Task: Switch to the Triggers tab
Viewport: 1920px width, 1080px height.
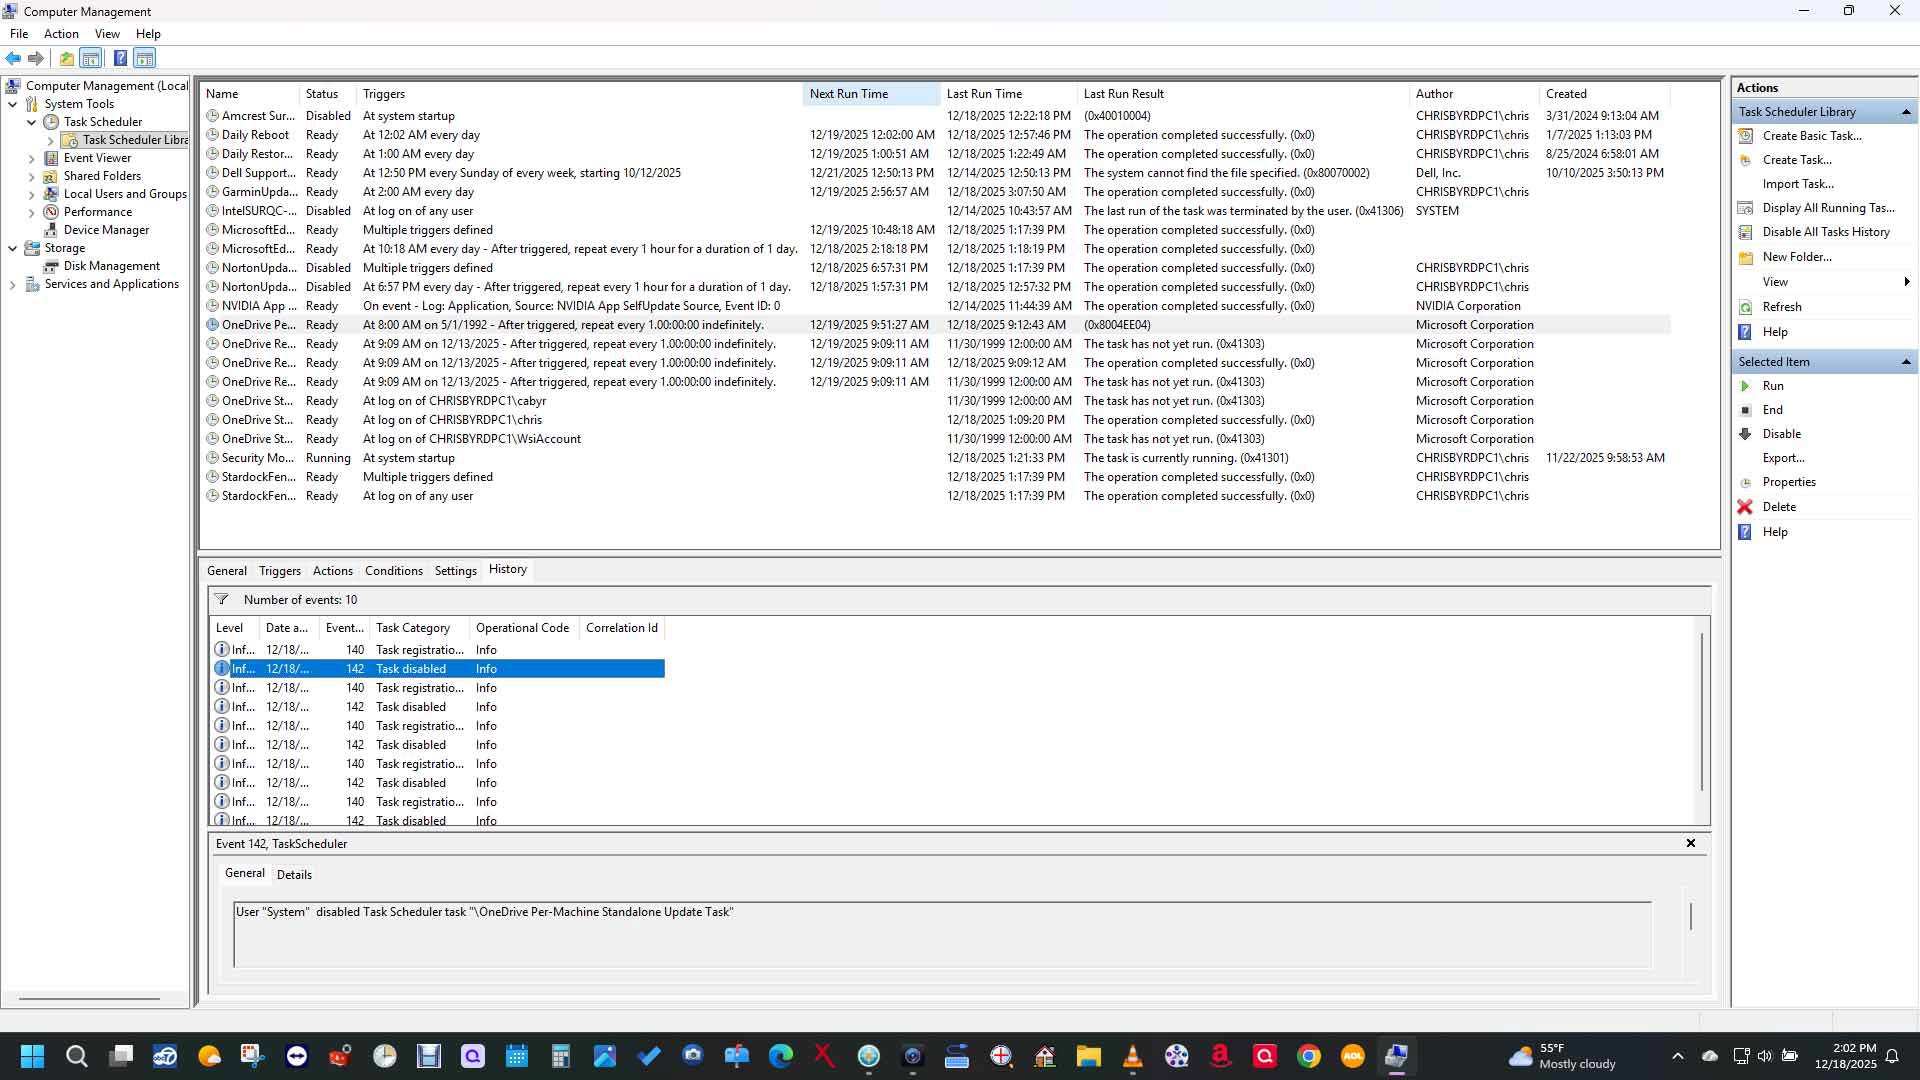Action: tap(279, 571)
